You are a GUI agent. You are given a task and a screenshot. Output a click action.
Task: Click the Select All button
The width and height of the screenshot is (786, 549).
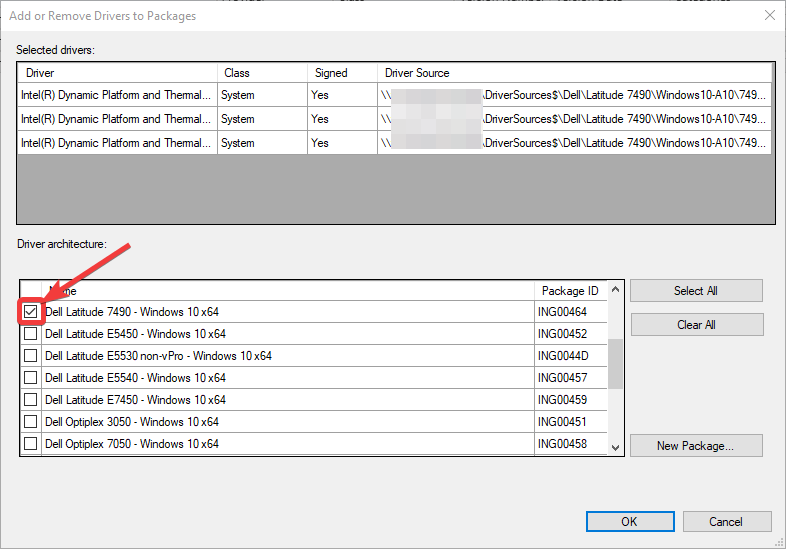696,291
